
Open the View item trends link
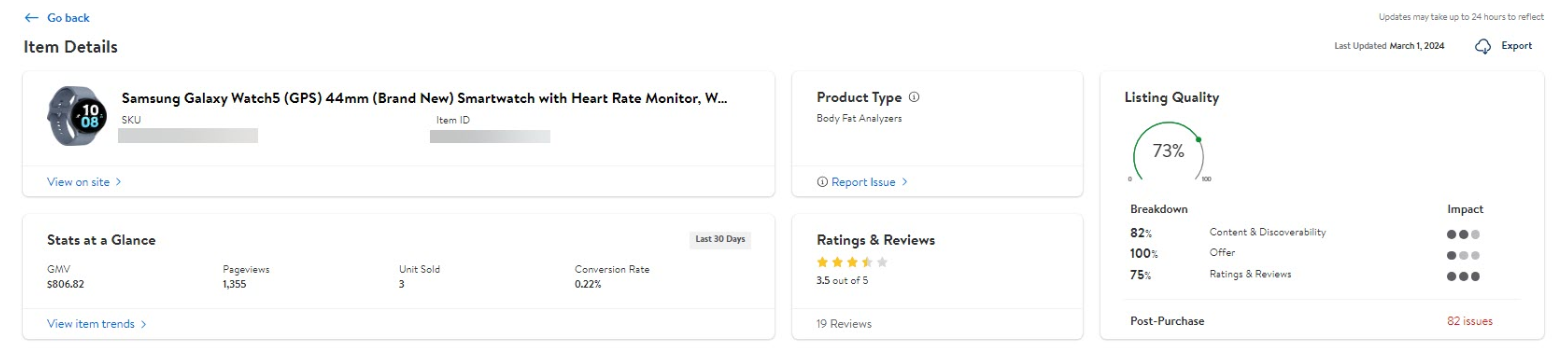click(96, 324)
